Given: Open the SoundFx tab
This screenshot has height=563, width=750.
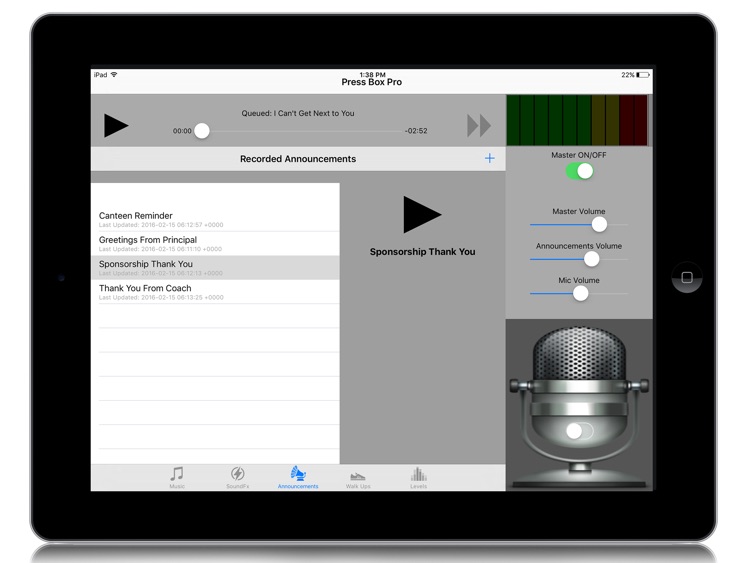Looking at the screenshot, I should click(x=238, y=477).
